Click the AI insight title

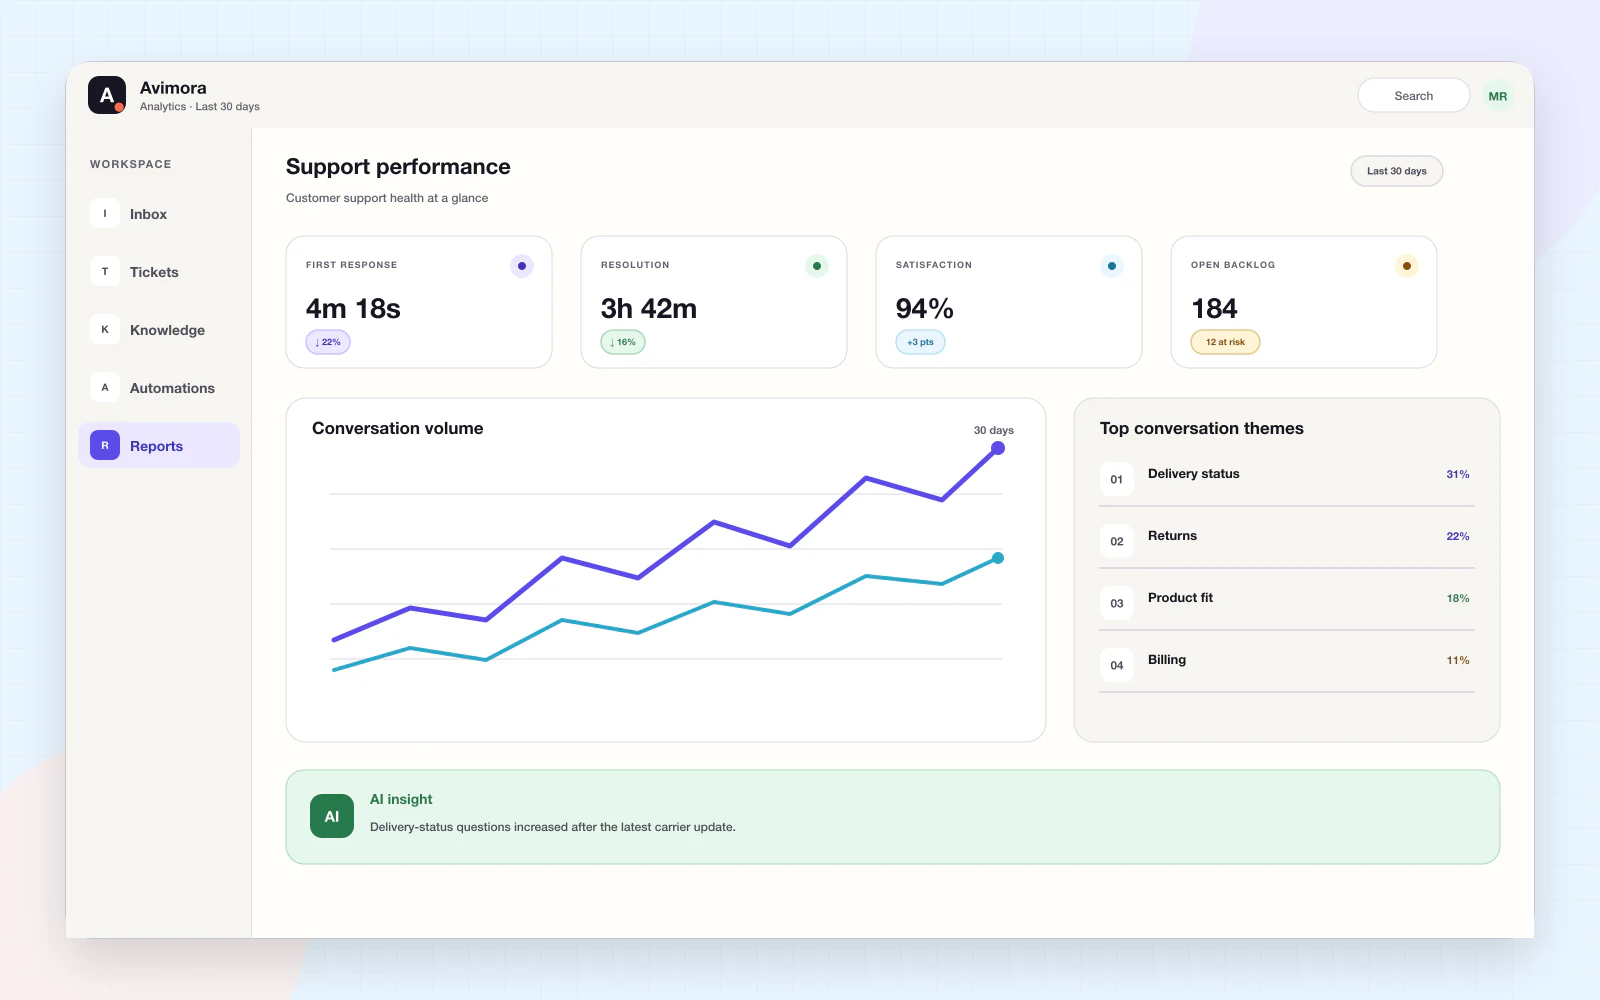(401, 799)
